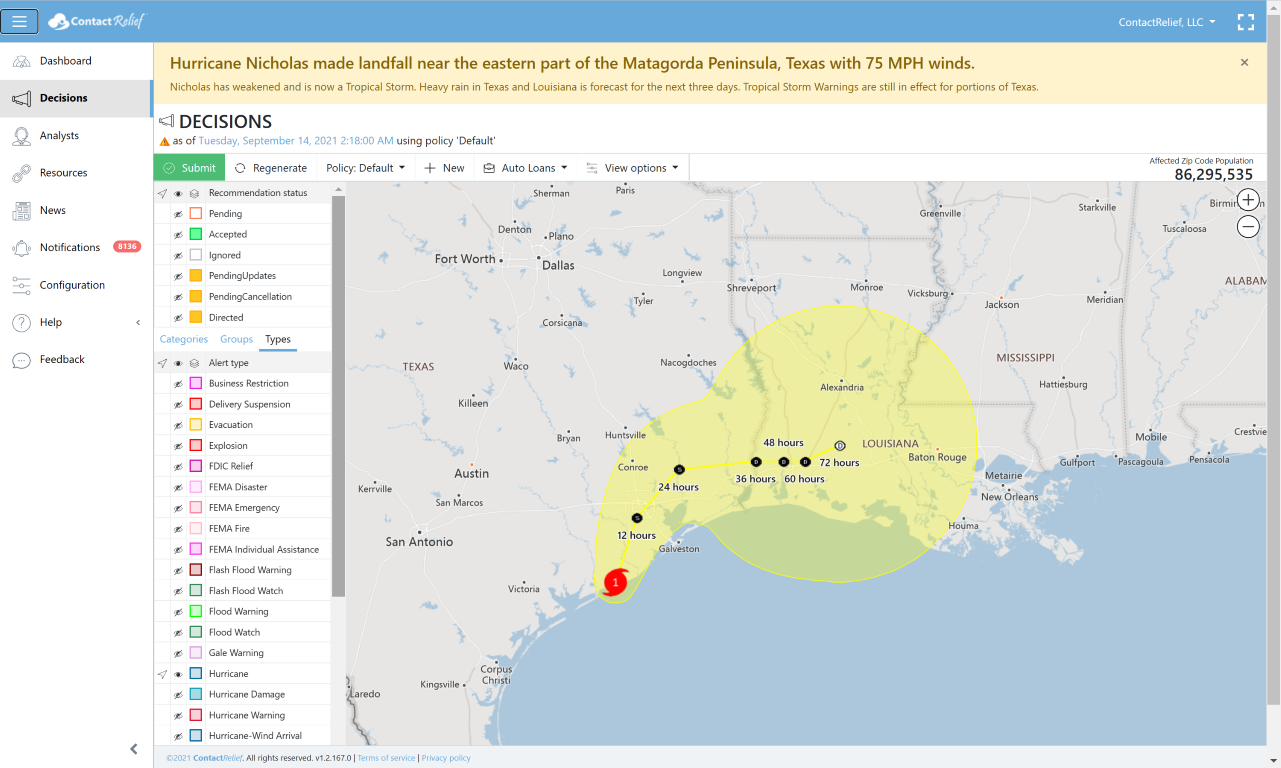1281x768 pixels.
Task: Switch to the Categories tab
Action: (184, 339)
